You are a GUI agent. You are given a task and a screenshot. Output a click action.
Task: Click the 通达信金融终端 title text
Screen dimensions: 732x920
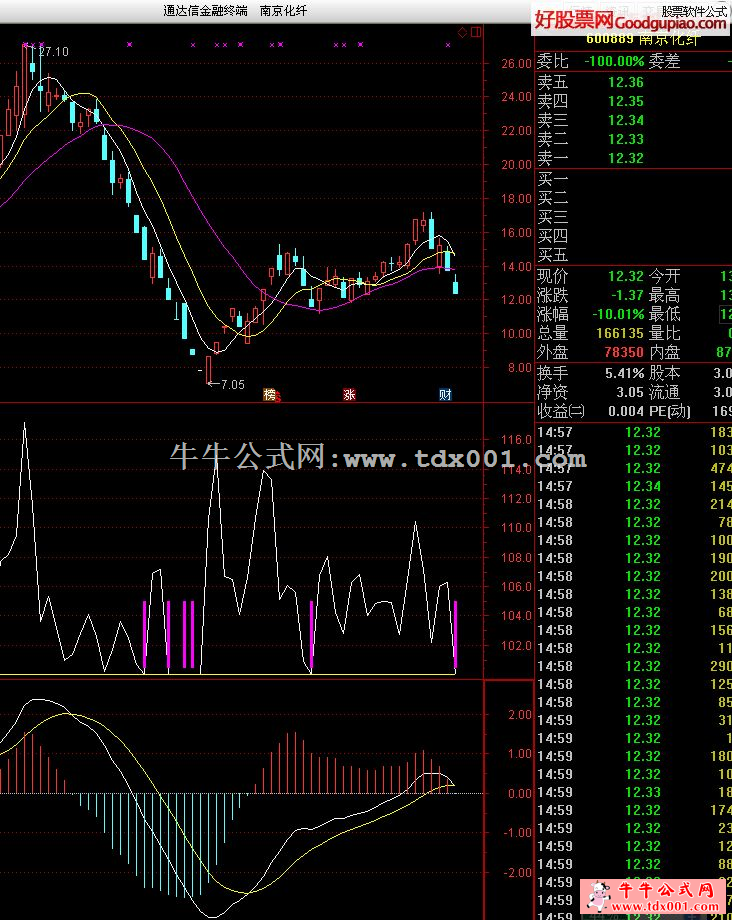pos(205,11)
